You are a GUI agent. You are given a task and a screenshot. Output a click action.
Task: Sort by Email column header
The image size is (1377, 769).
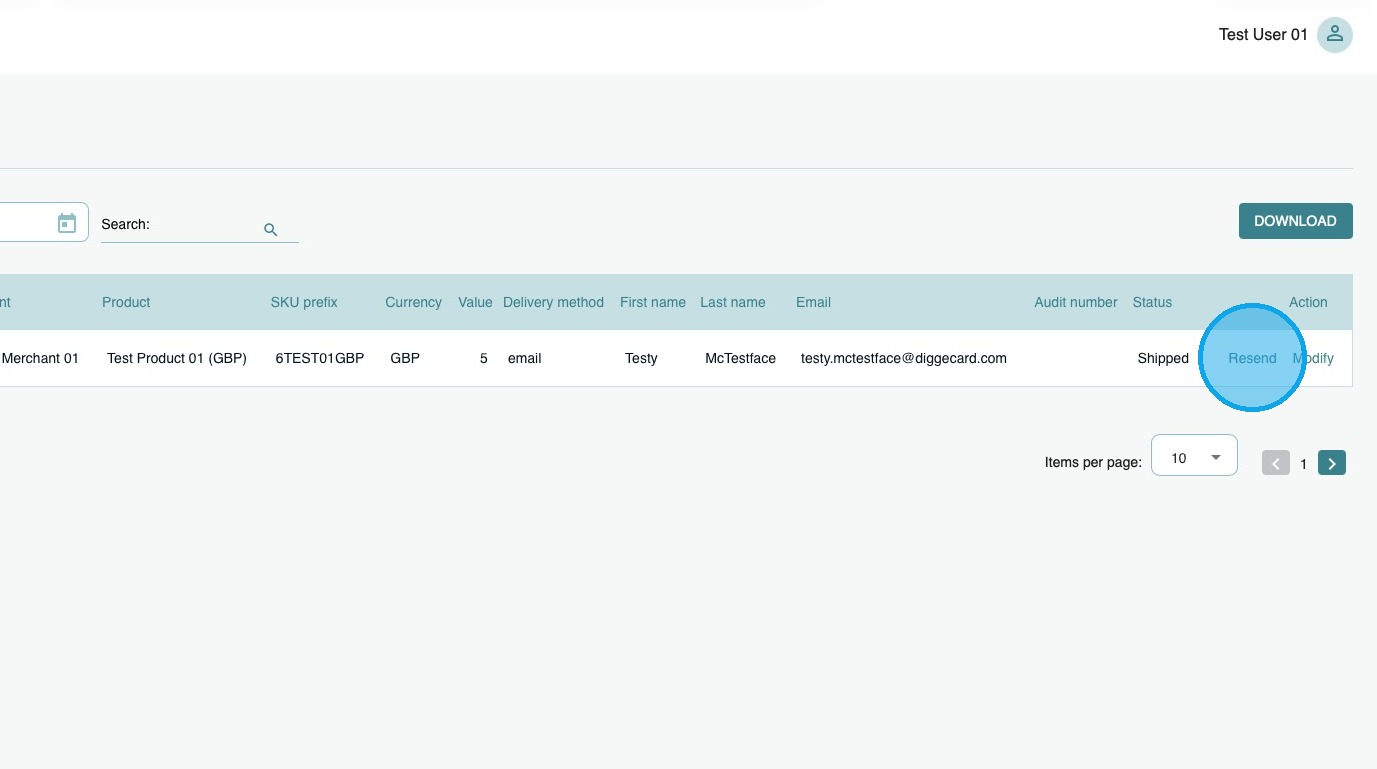tap(813, 302)
